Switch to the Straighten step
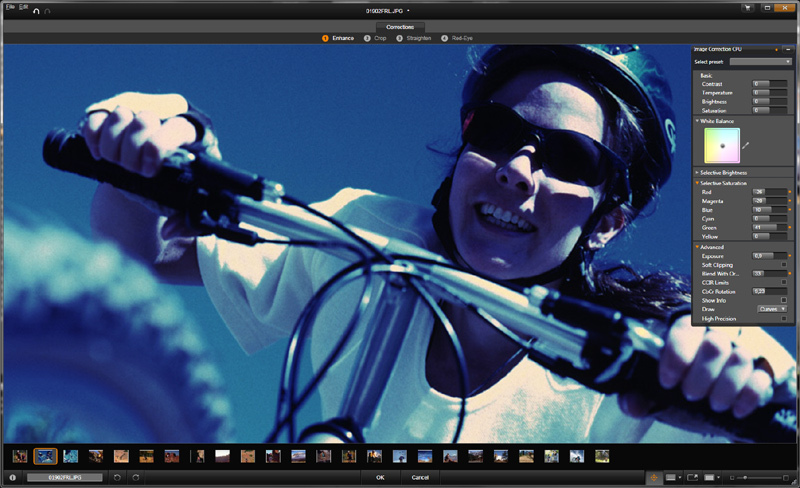This screenshot has width=800, height=488. click(414, 38)
